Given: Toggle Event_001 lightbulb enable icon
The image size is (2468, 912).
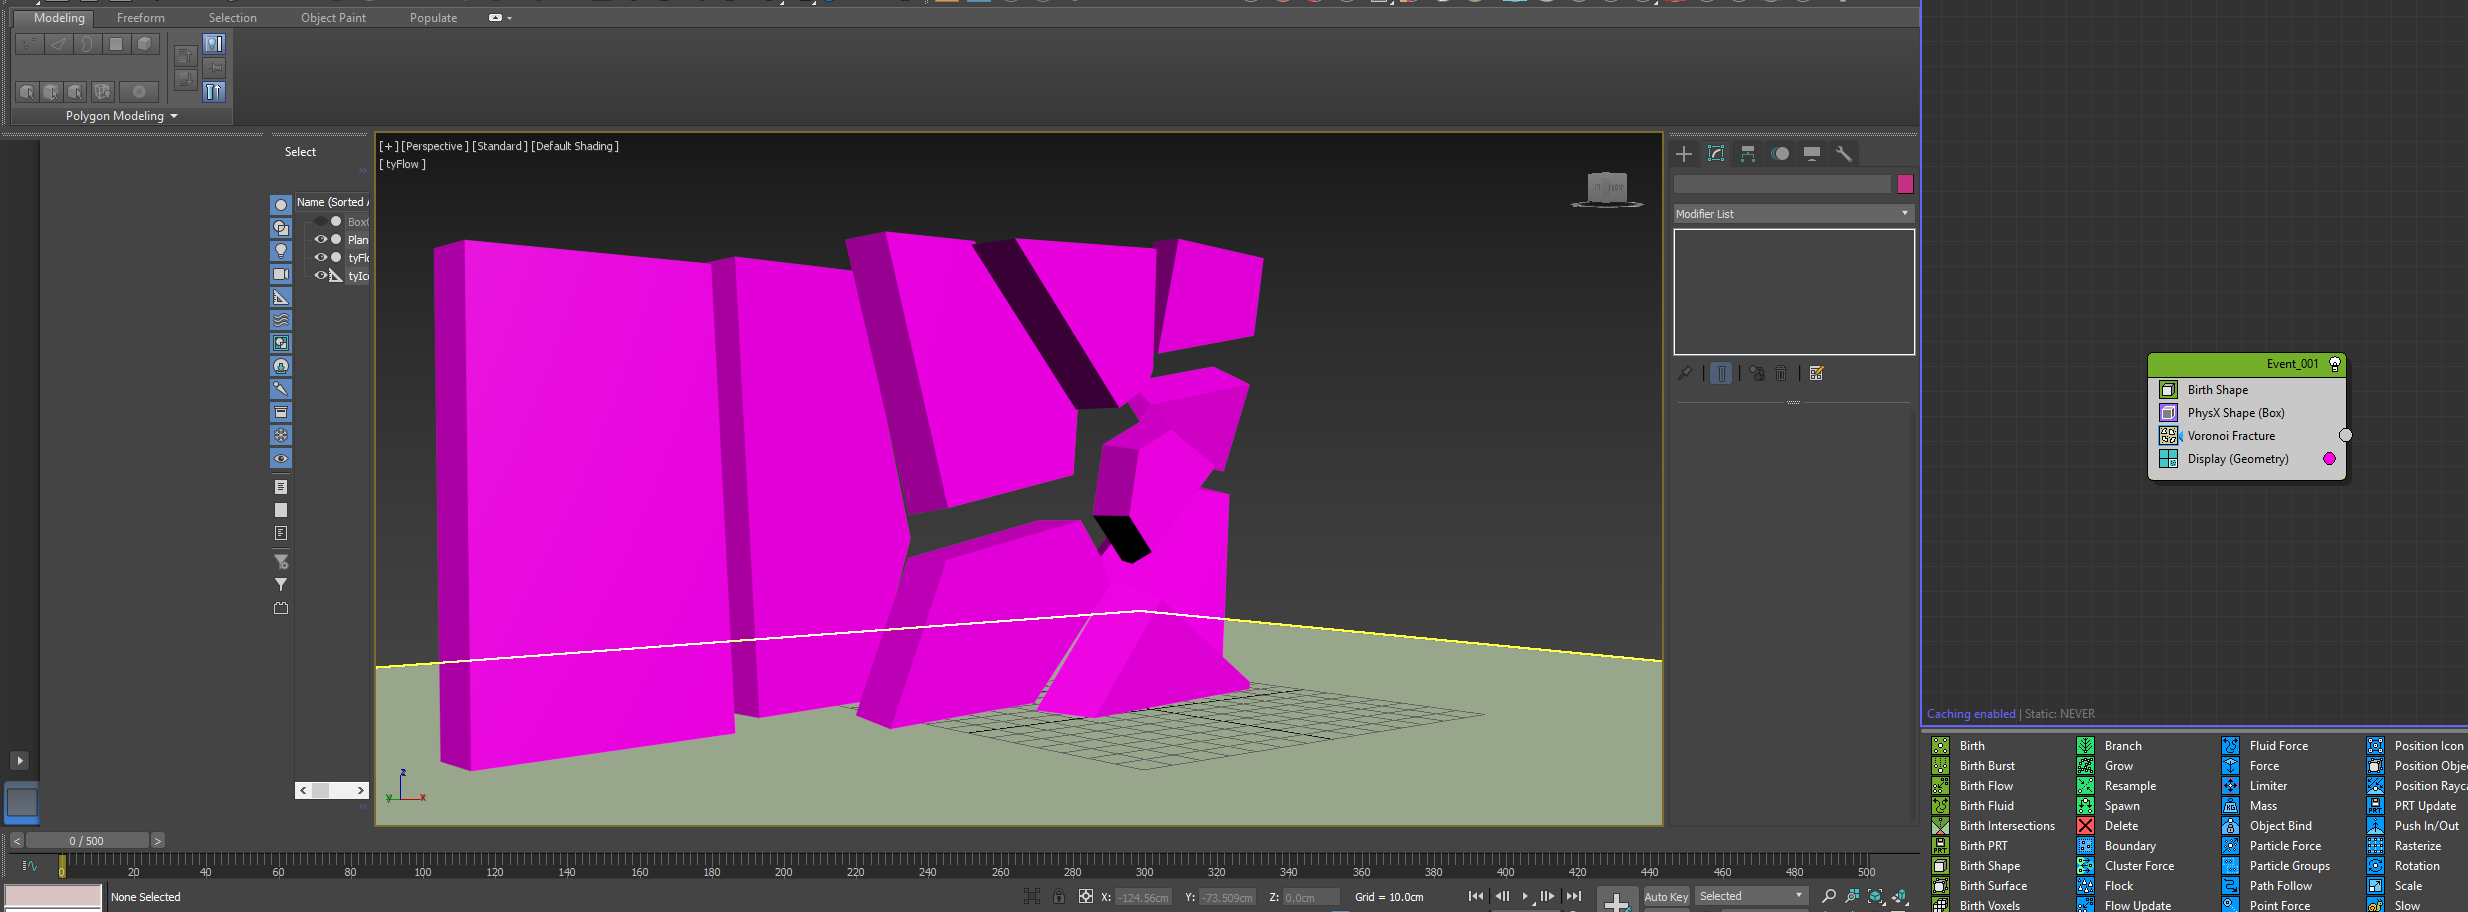Looking at the screenshot, I should click(2335, 364).
